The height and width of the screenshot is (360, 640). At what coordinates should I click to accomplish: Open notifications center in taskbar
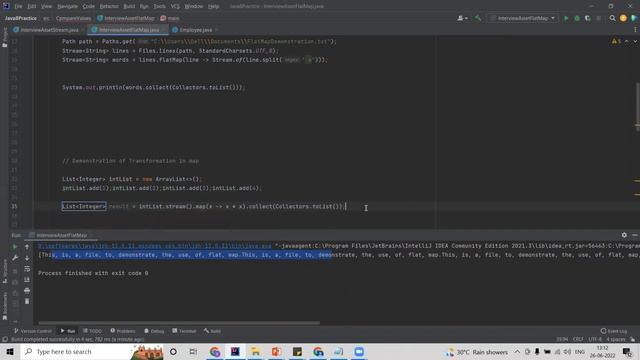pyautogui.click(x=627, y=351)
